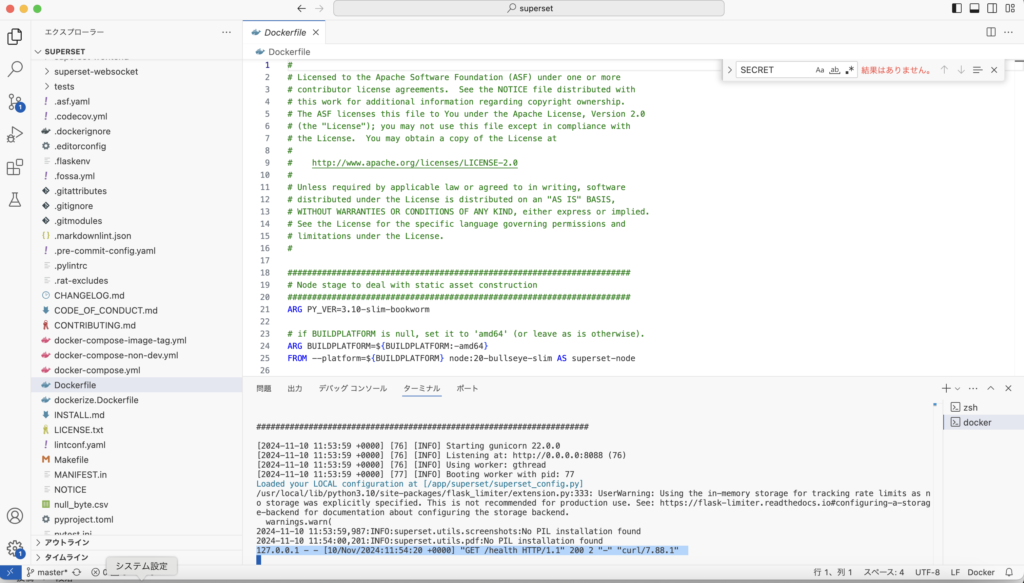Open the Source Control view
1024x583 pixels.
click(15, 102)
